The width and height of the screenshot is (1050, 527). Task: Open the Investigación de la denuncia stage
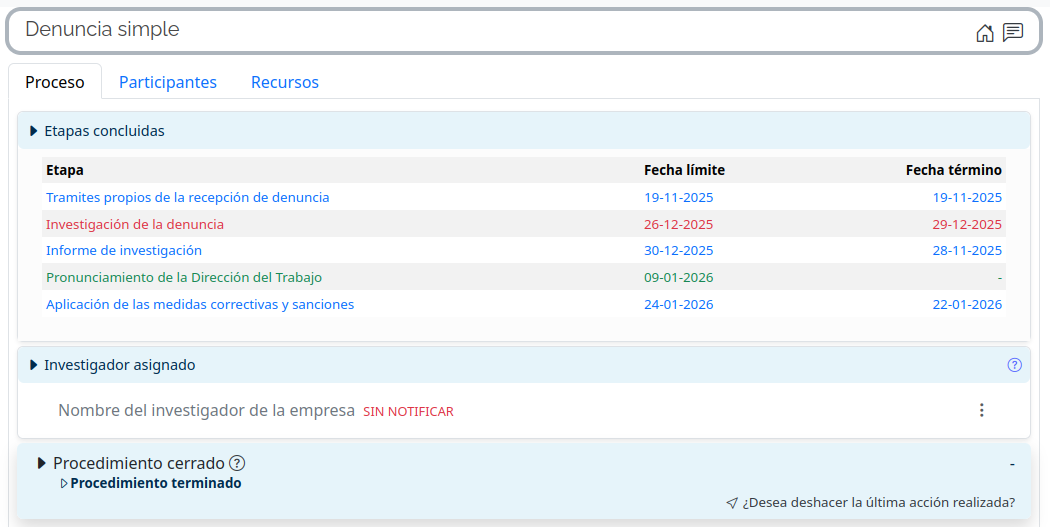click(135, 224)
